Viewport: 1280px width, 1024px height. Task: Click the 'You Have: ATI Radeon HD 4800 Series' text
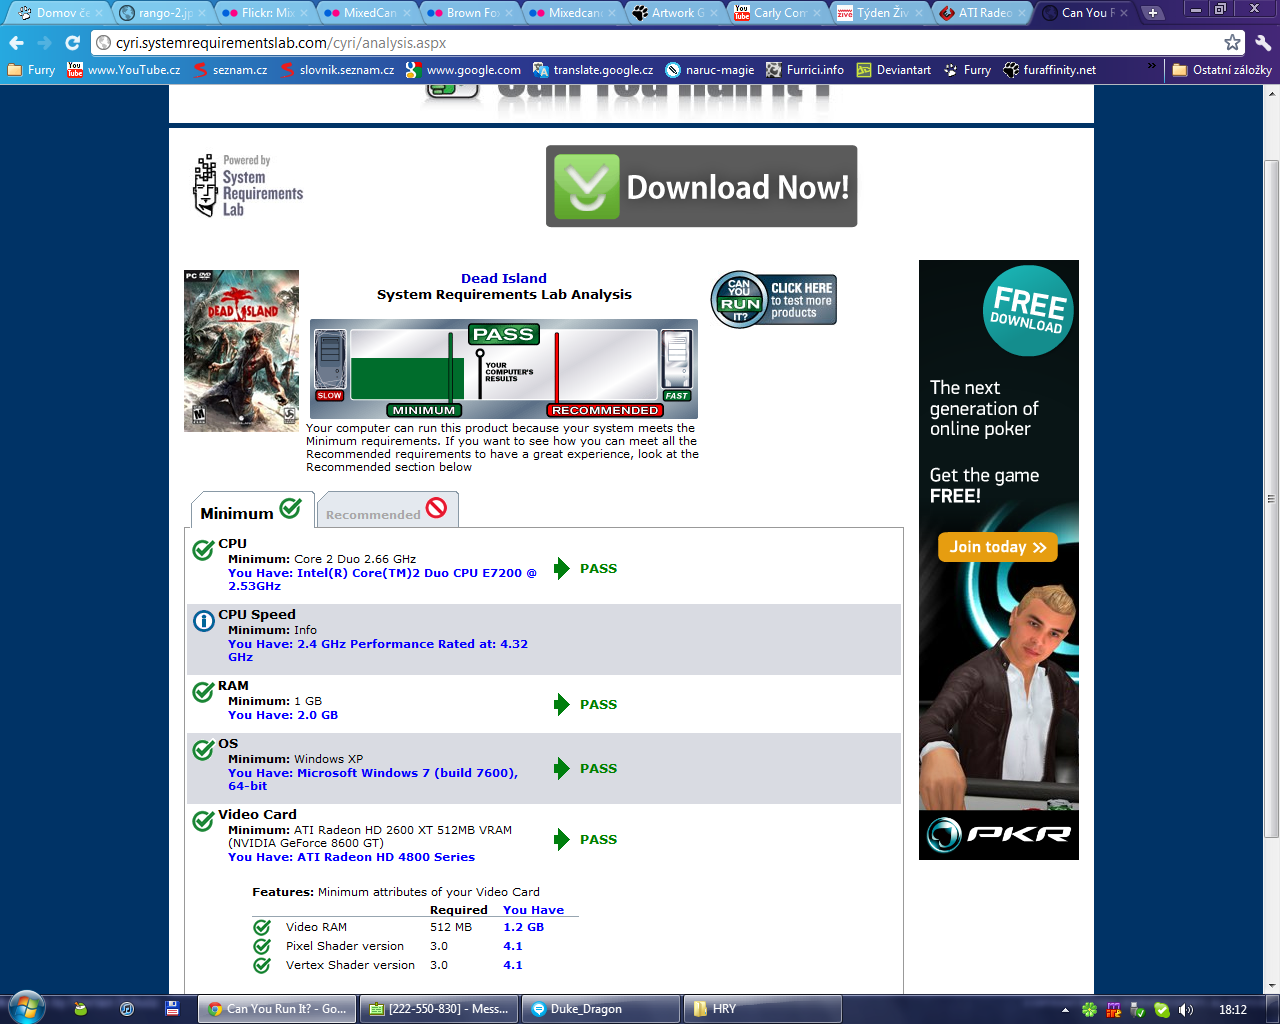click(351, 857)
